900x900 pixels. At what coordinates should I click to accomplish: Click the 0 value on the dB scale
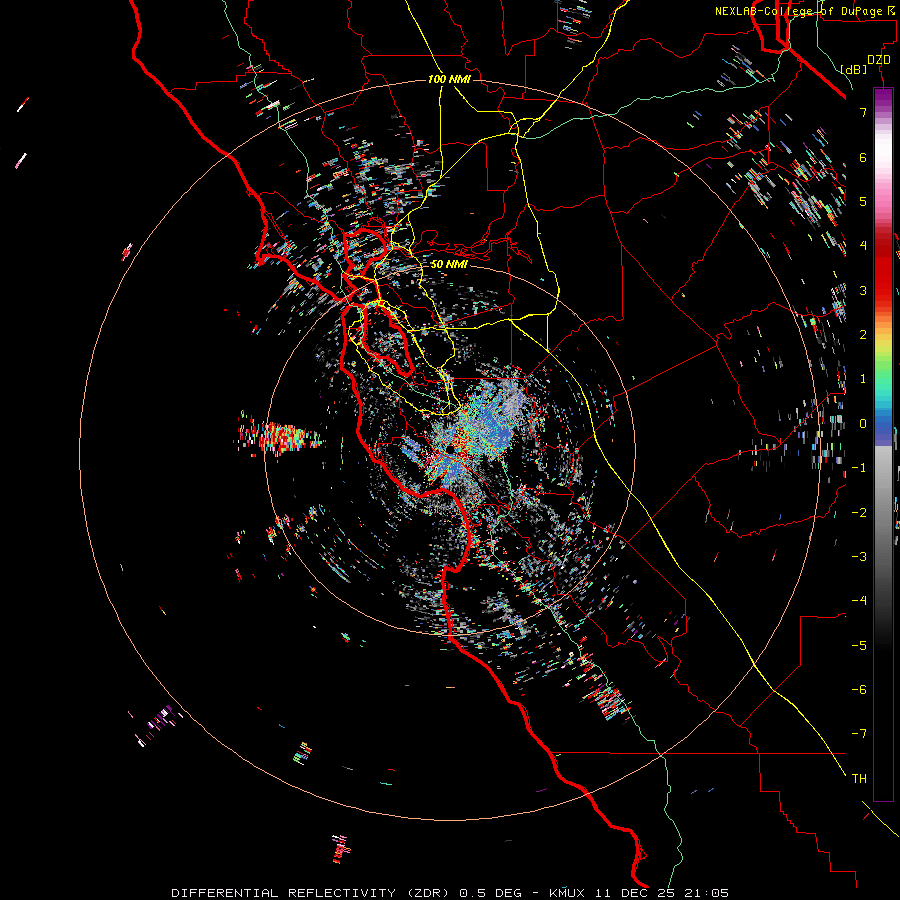863,424
